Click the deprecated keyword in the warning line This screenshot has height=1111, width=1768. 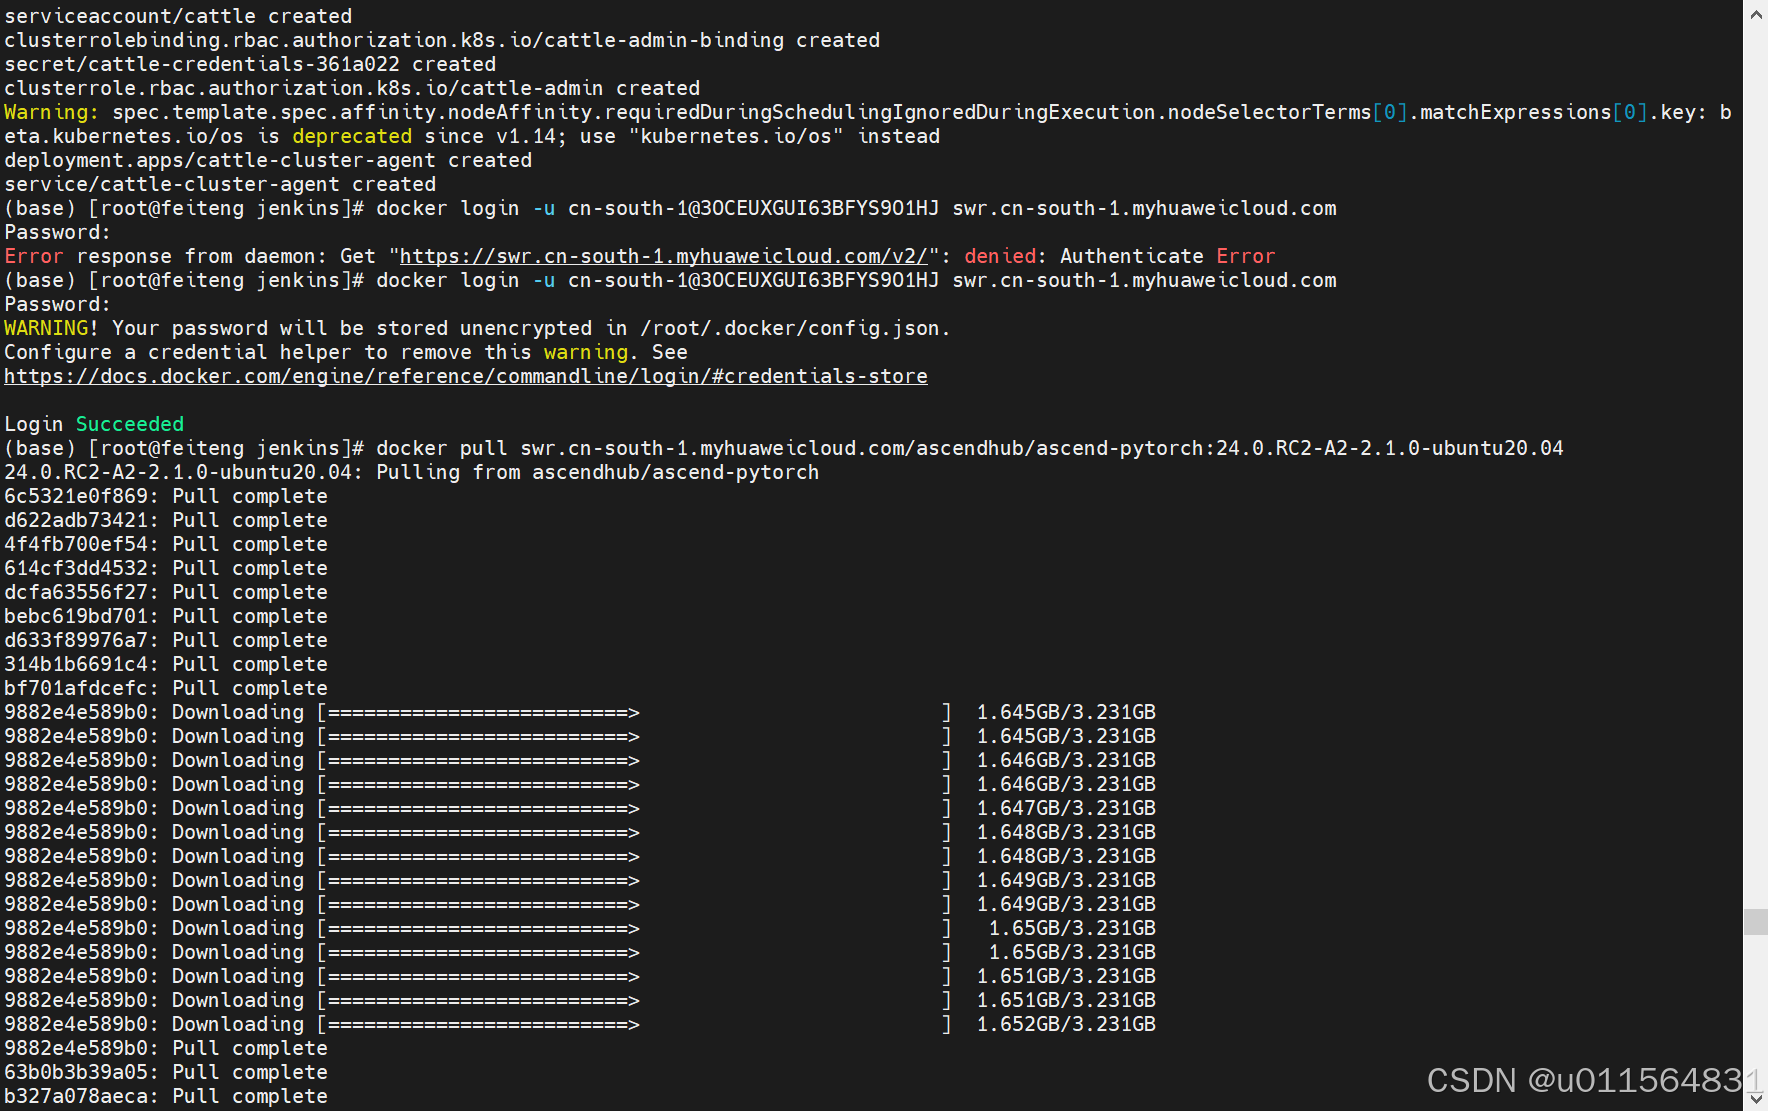[x=352, y=136]
